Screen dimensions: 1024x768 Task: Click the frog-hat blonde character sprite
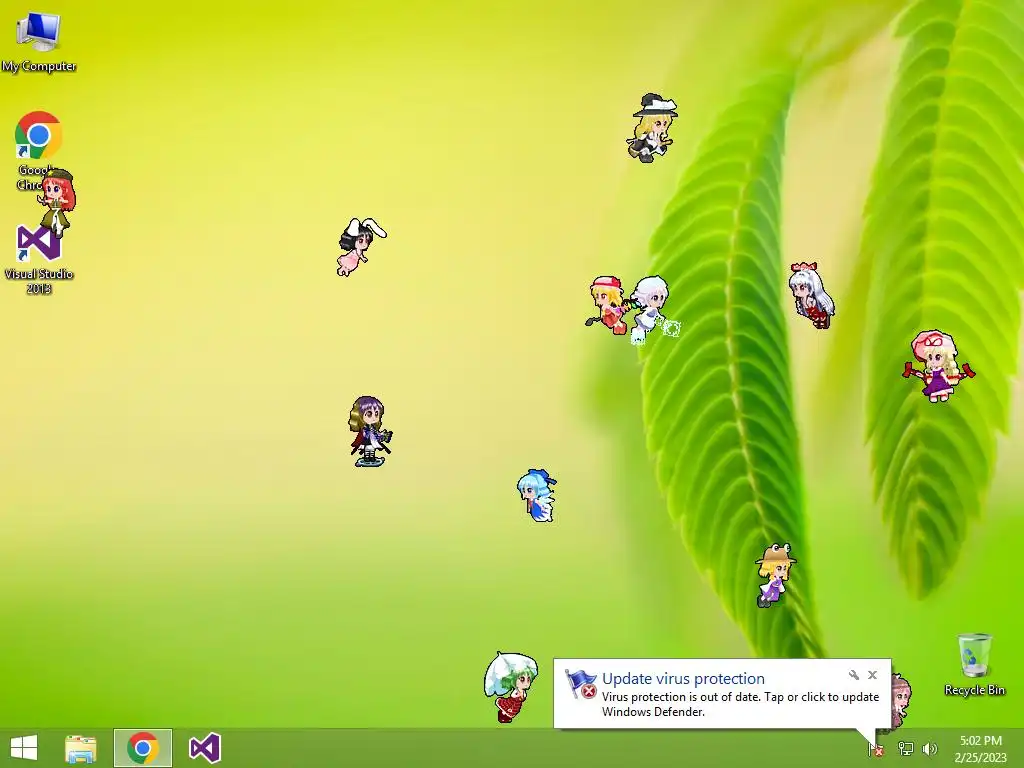[775, 575]
